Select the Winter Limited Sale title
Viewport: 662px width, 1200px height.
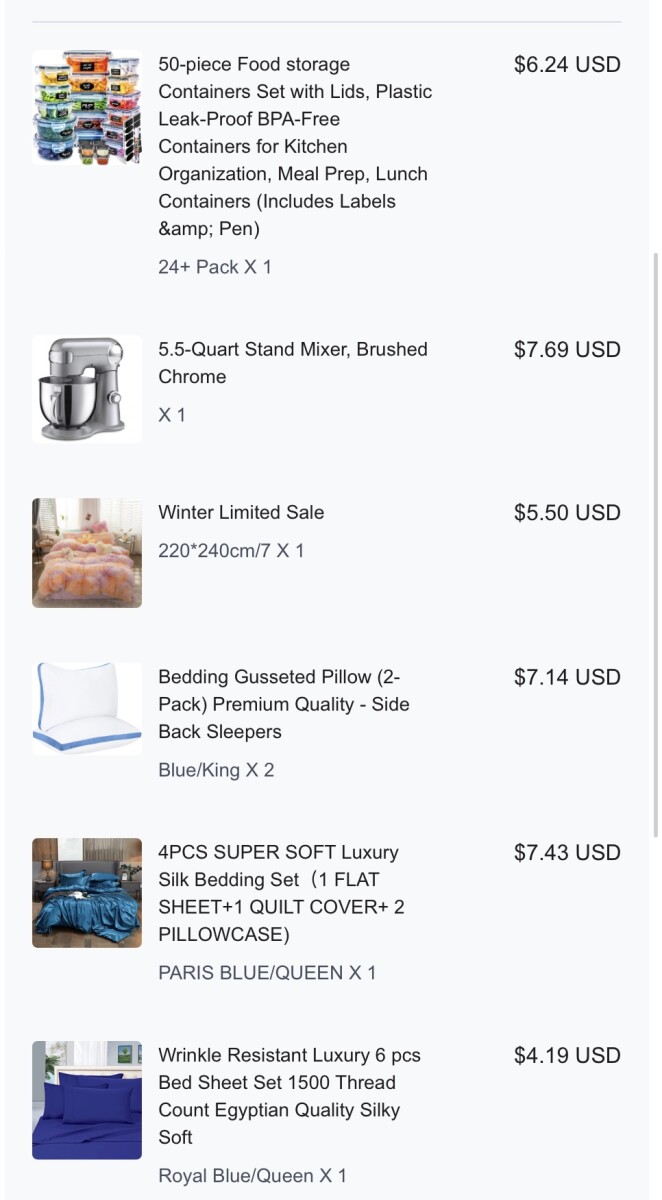241,512
